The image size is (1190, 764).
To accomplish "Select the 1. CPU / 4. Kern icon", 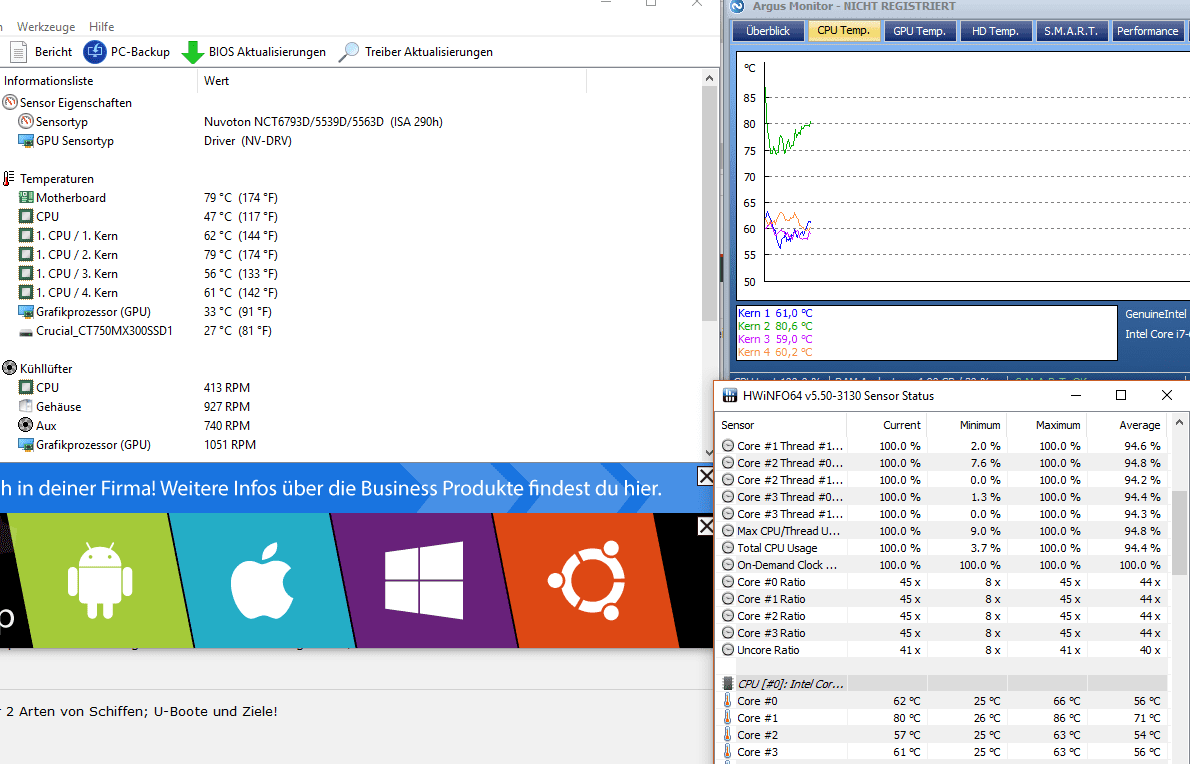I will pos(26,292).
